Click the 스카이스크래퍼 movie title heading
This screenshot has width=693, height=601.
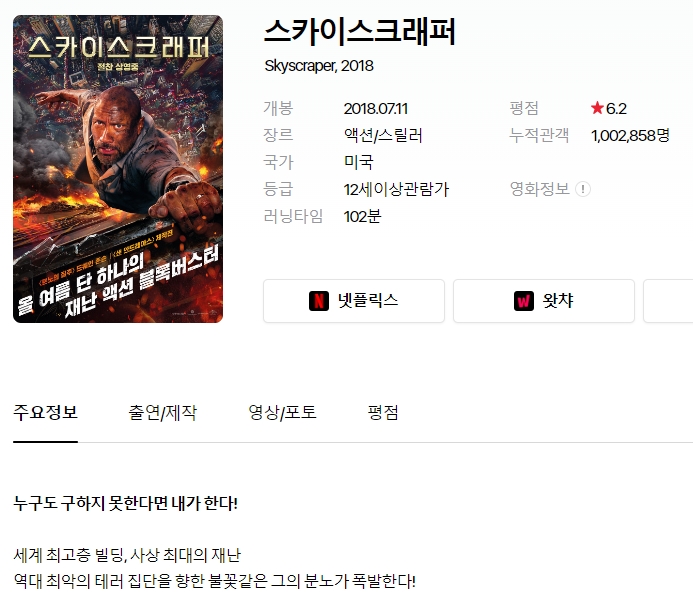click(x=360, y=32)
